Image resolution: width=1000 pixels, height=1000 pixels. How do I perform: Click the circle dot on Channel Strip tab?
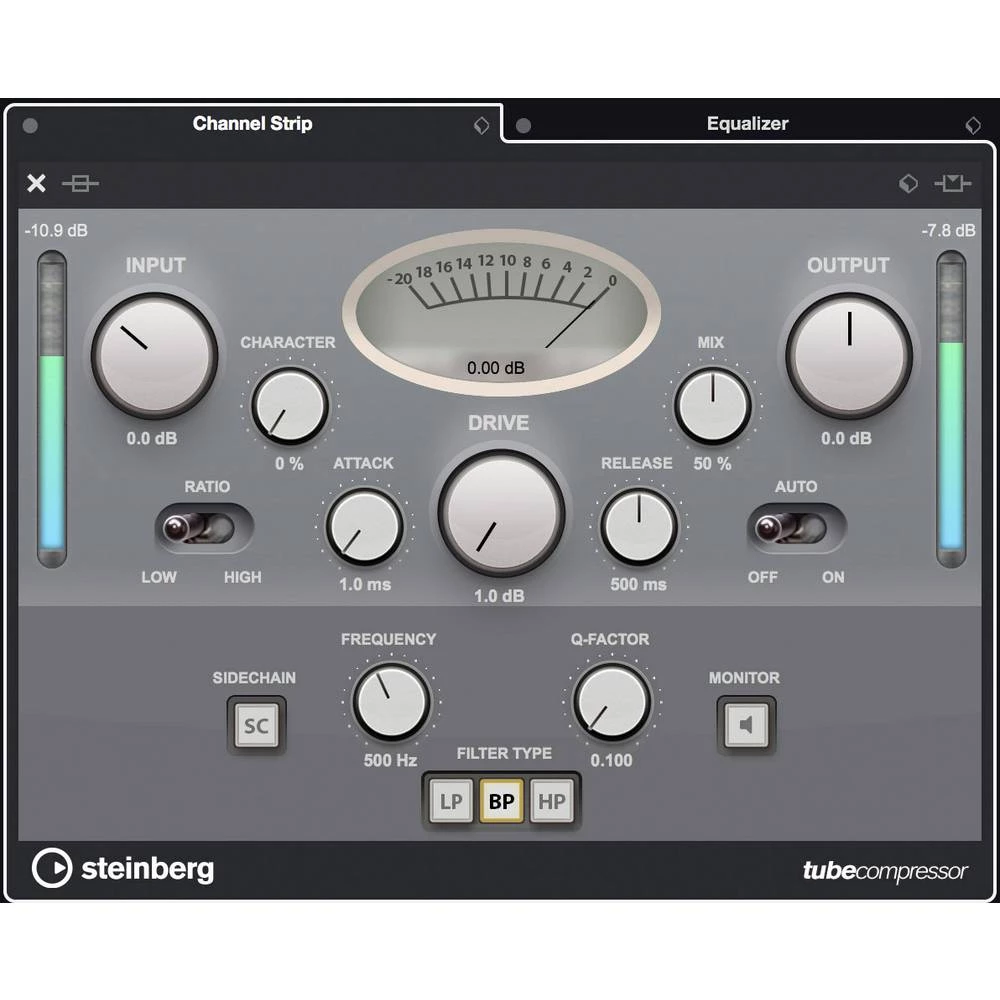[30, 125]
